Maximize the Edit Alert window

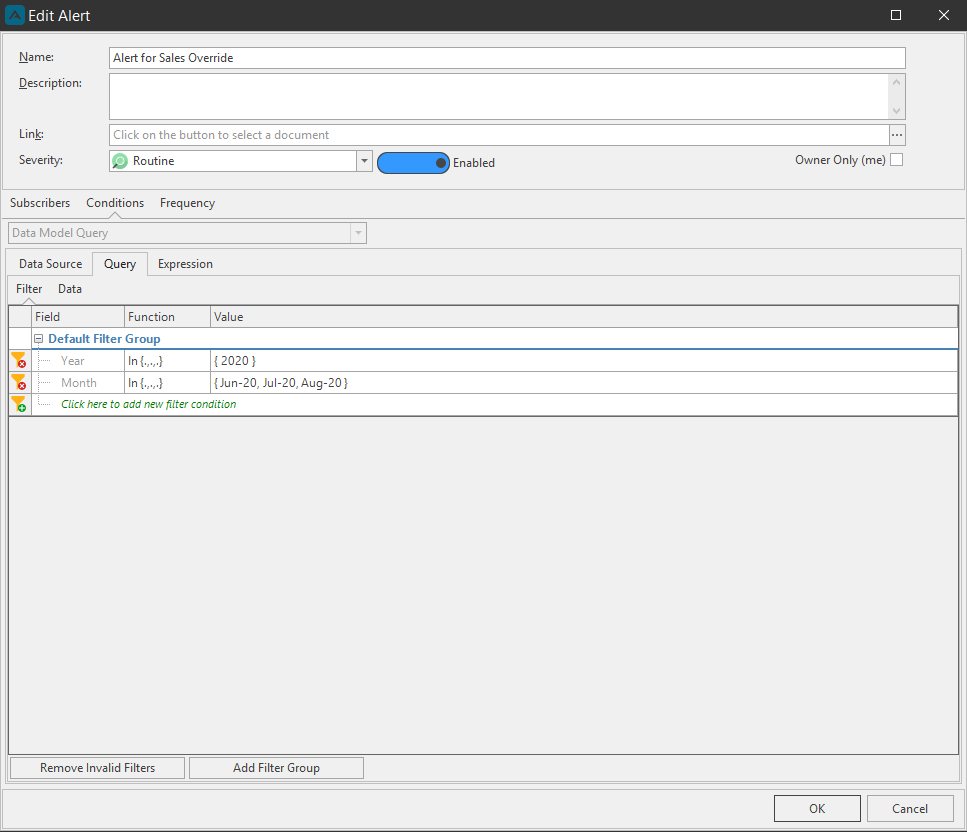click(896, 15)
